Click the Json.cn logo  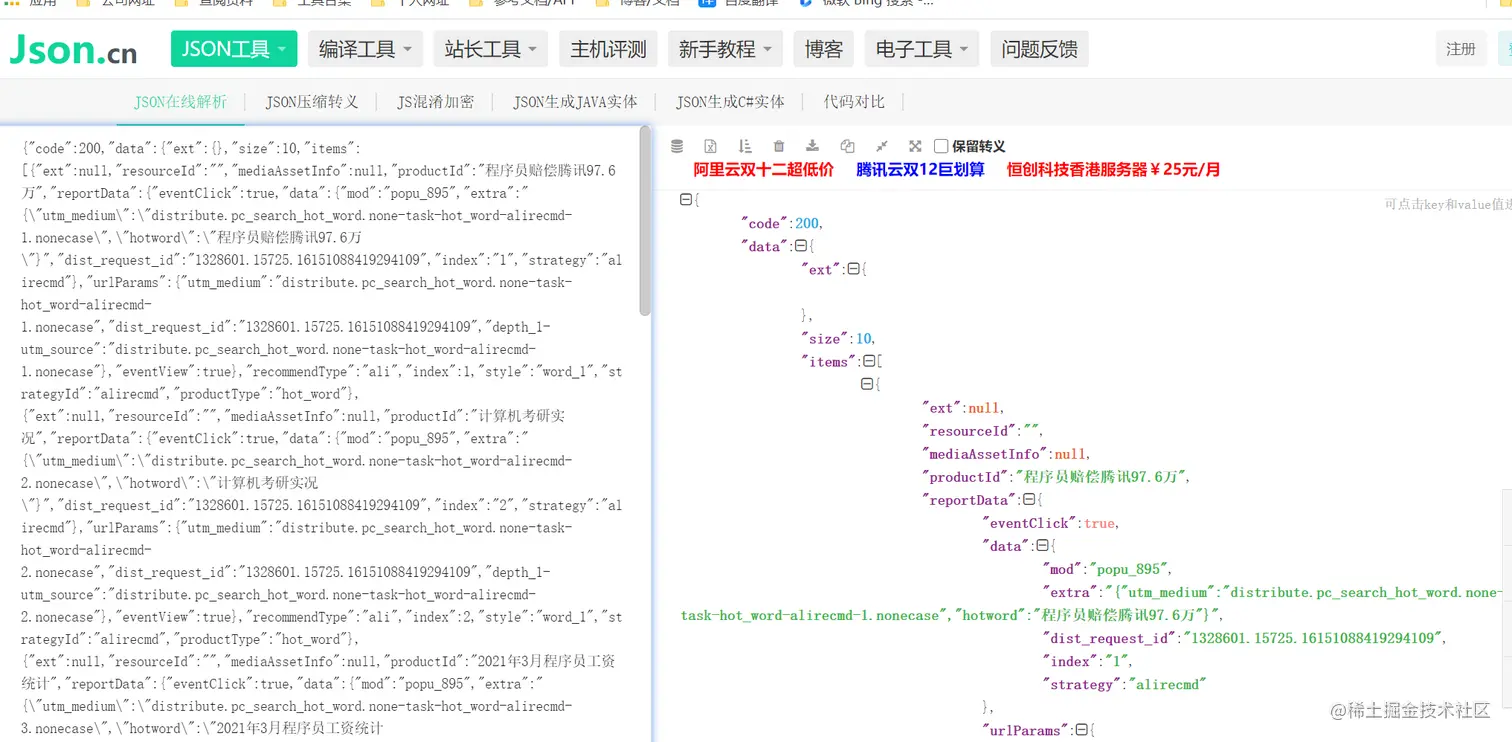tap(74, 49)
